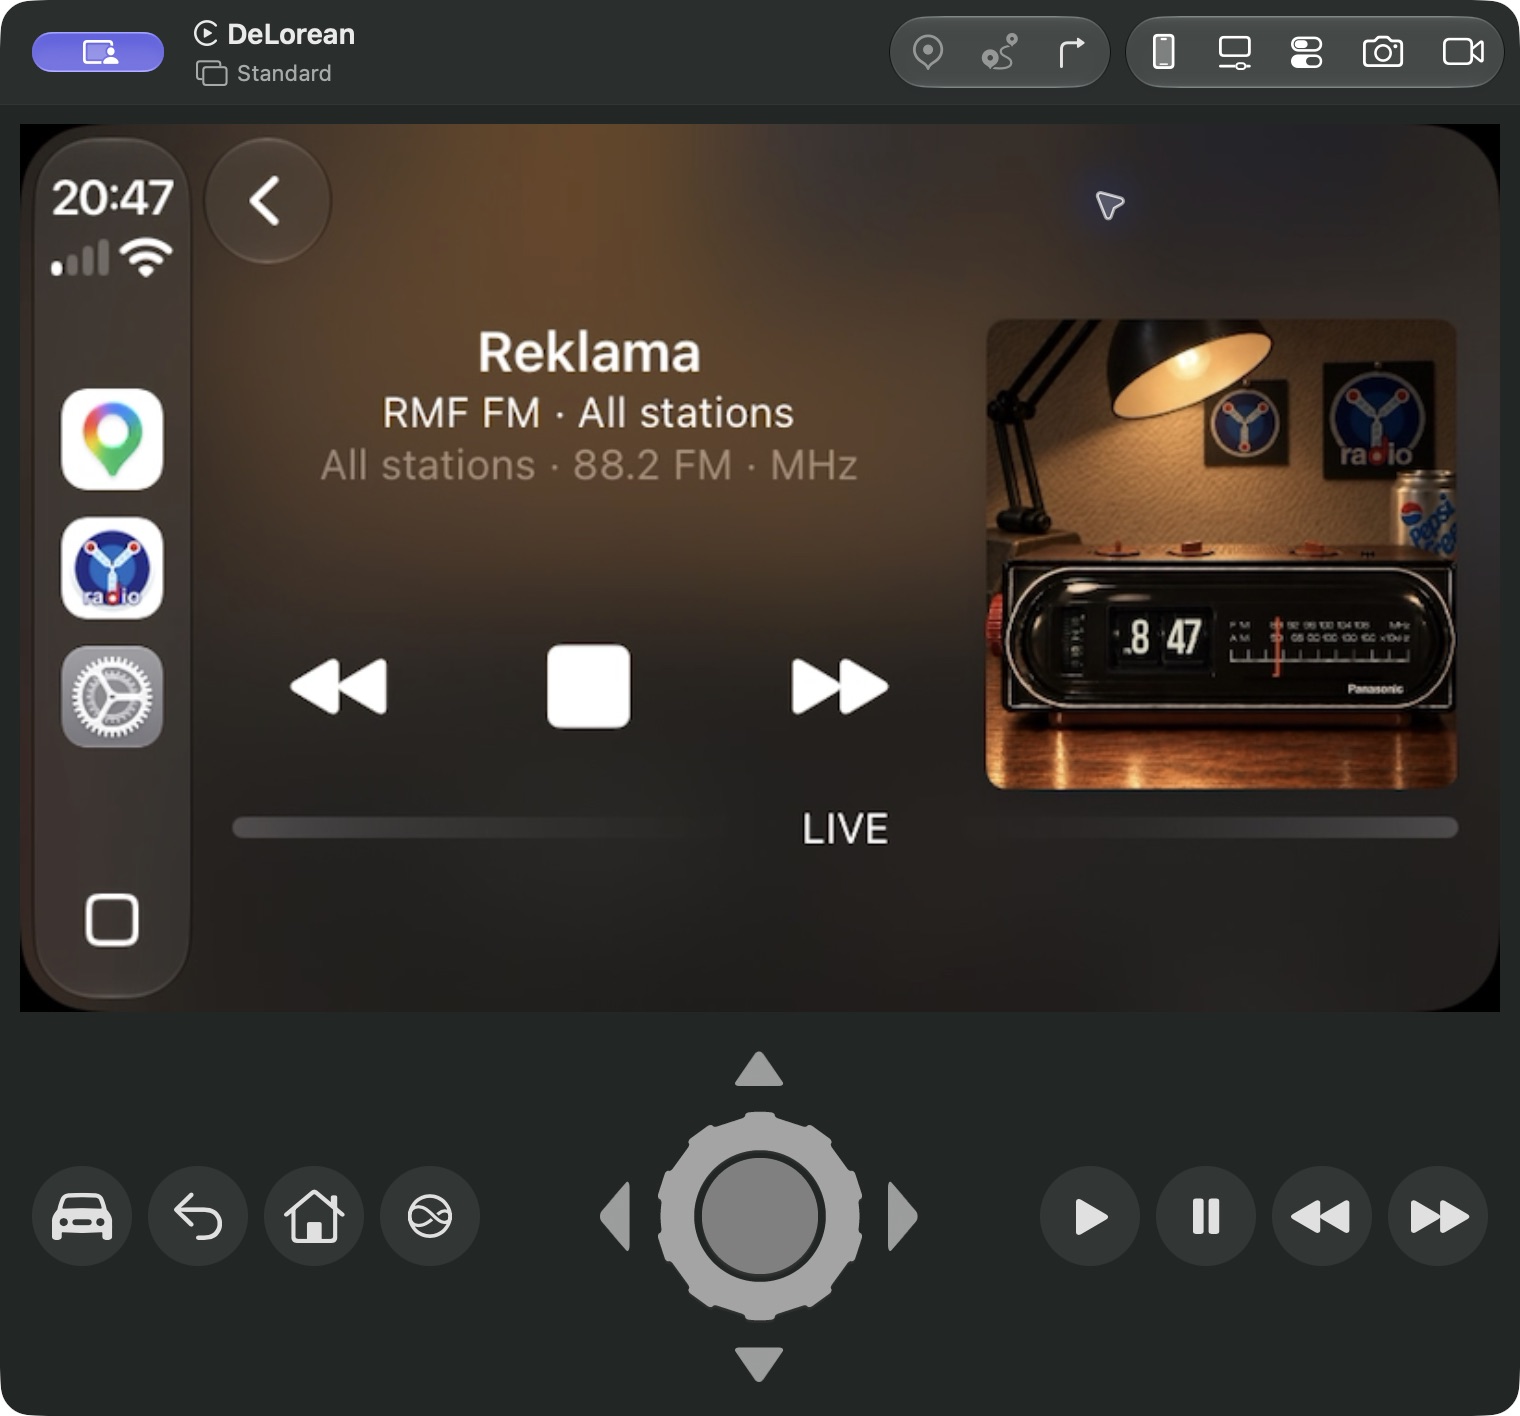The width and height of the screenshot is (1520, 1416).
Task: Open the Maps app in sidebar
Action: (112, 439)
